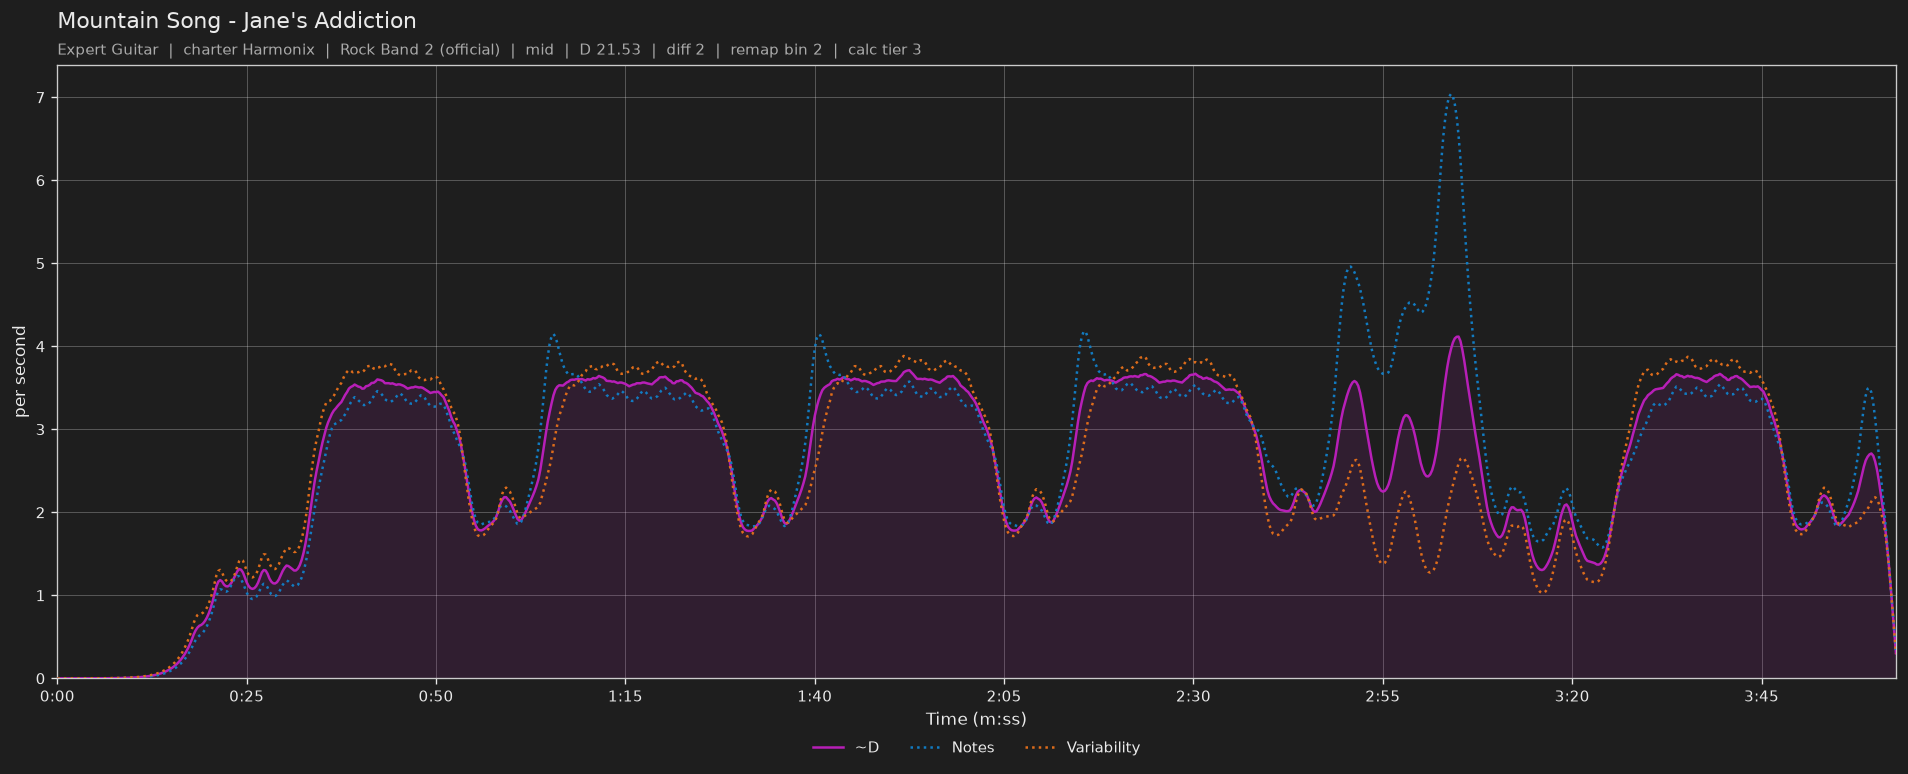Screen dimensions: 1908x774
Task: Click the y-axis tick label '5'
Action: (x=42, y=264)
